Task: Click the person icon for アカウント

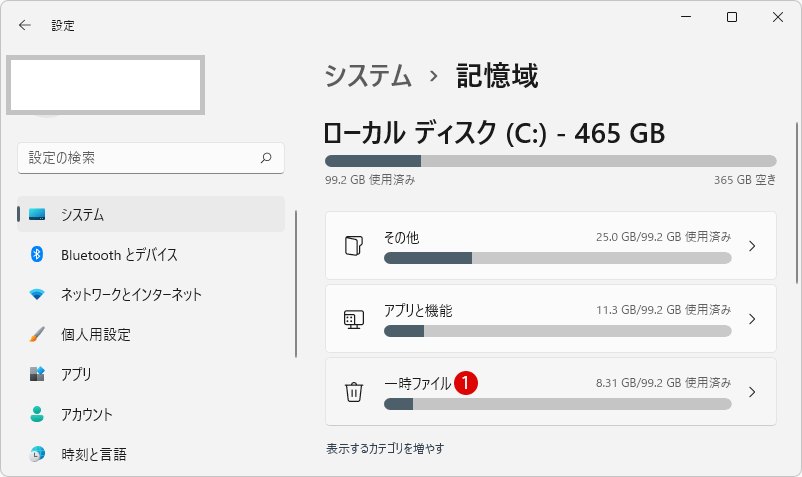Action: point(37,414)
